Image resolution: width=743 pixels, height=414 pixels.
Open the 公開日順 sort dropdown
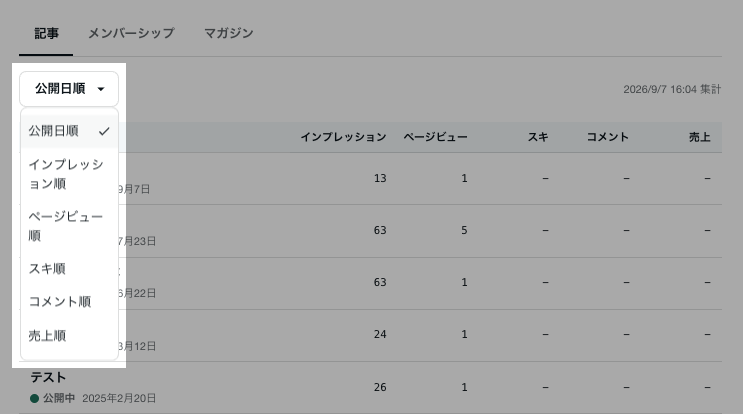(x=69, y=89)
